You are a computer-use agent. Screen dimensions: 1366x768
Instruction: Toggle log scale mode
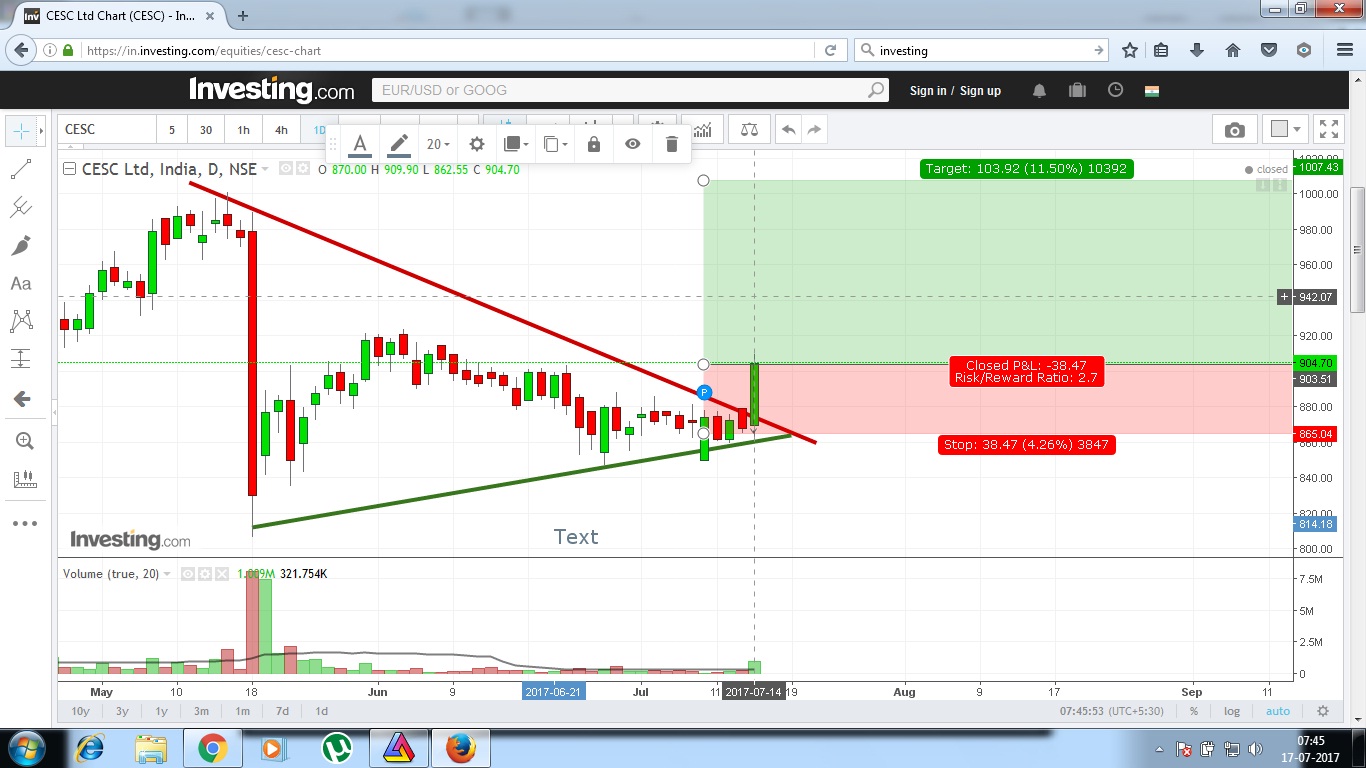(x=1232, y=711)
